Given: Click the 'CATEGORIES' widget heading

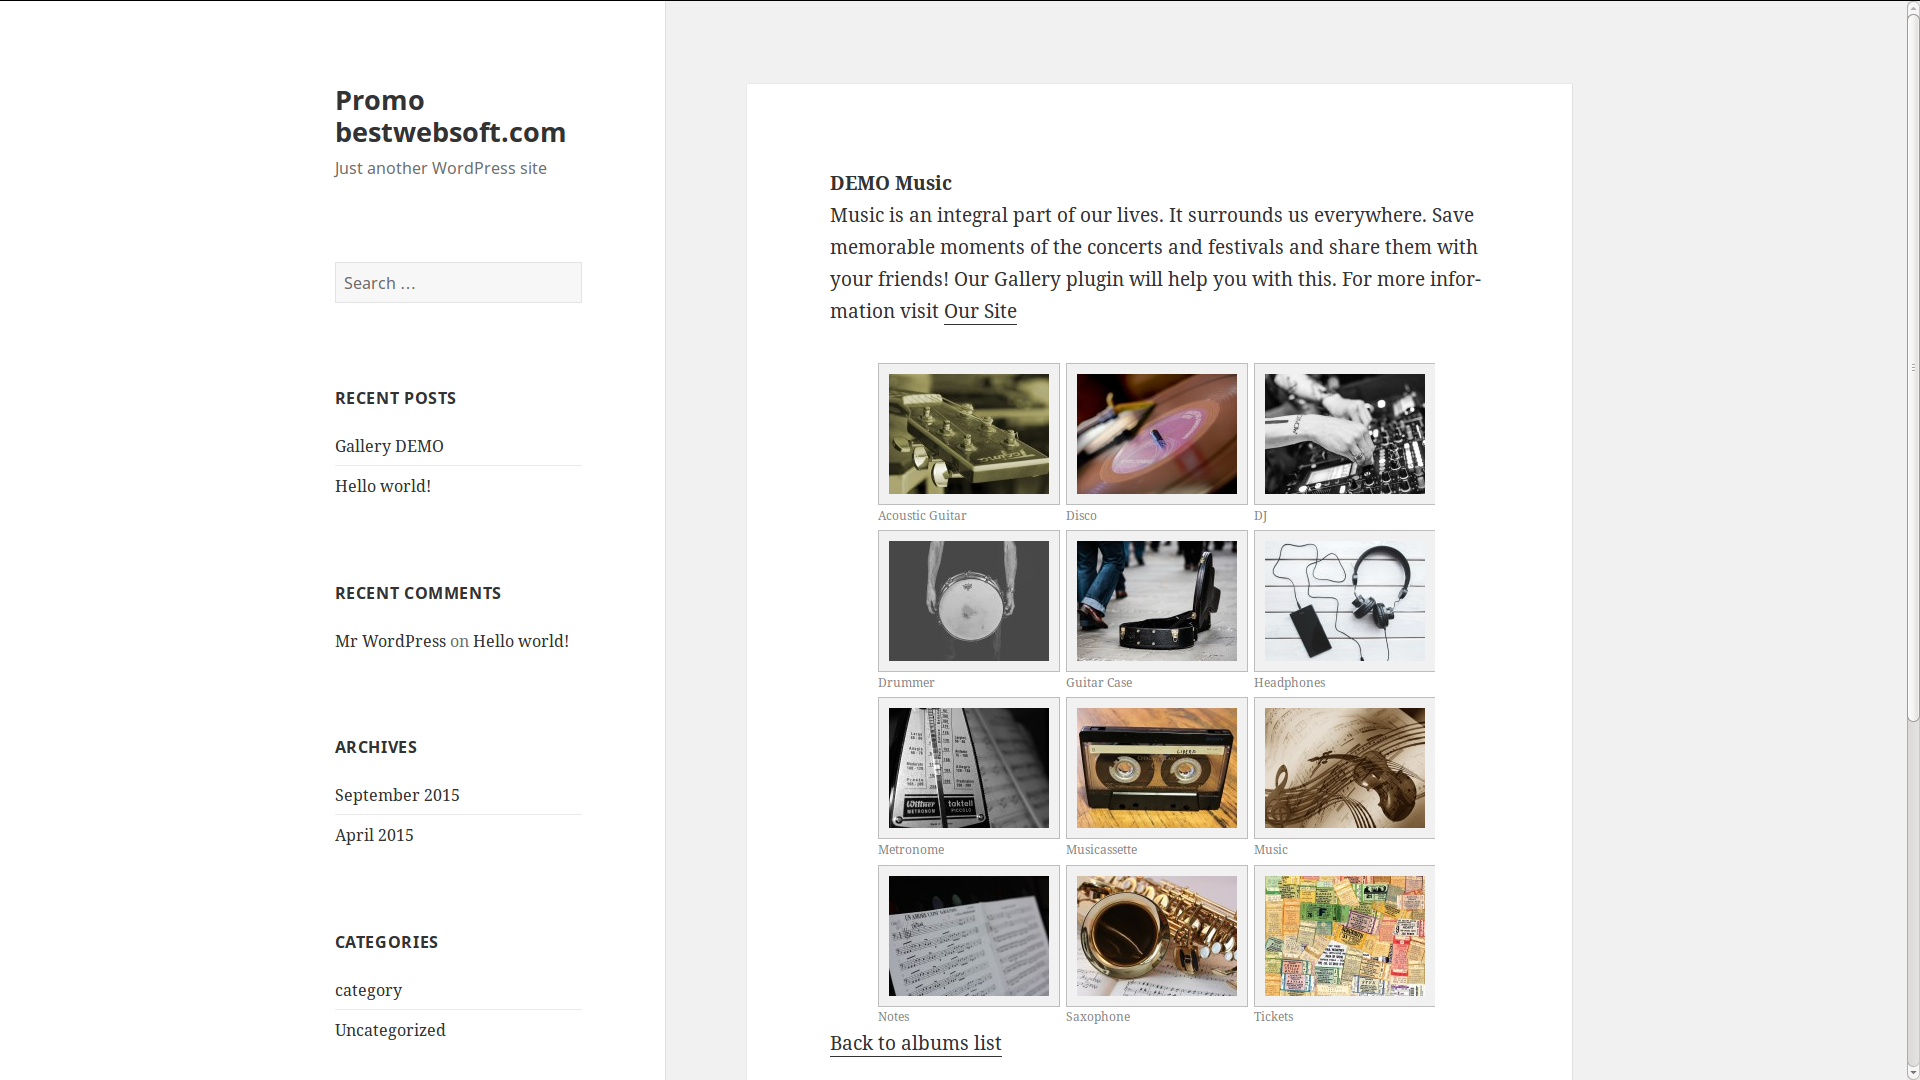Looking at the screenshot, I should (386, 942).
